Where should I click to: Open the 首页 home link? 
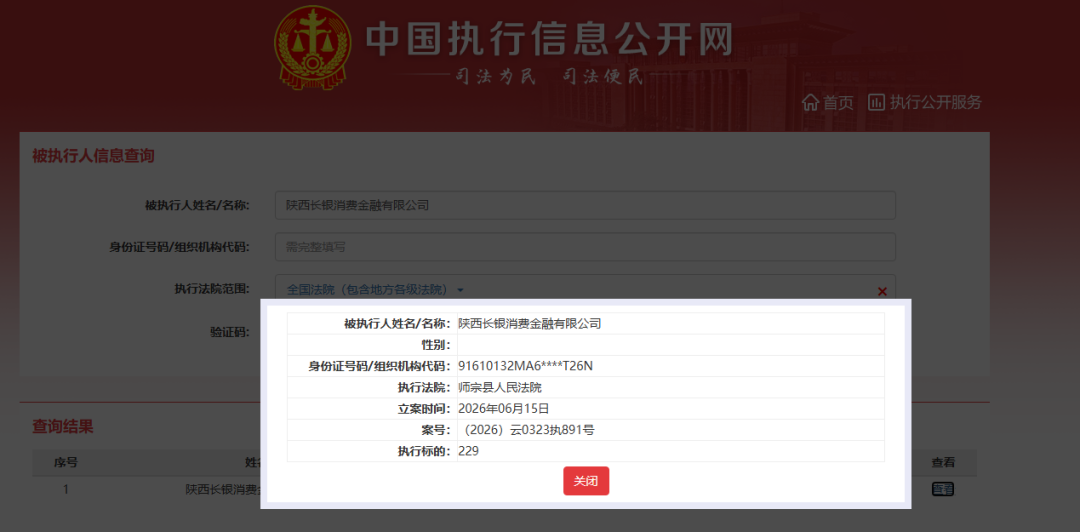838,103
